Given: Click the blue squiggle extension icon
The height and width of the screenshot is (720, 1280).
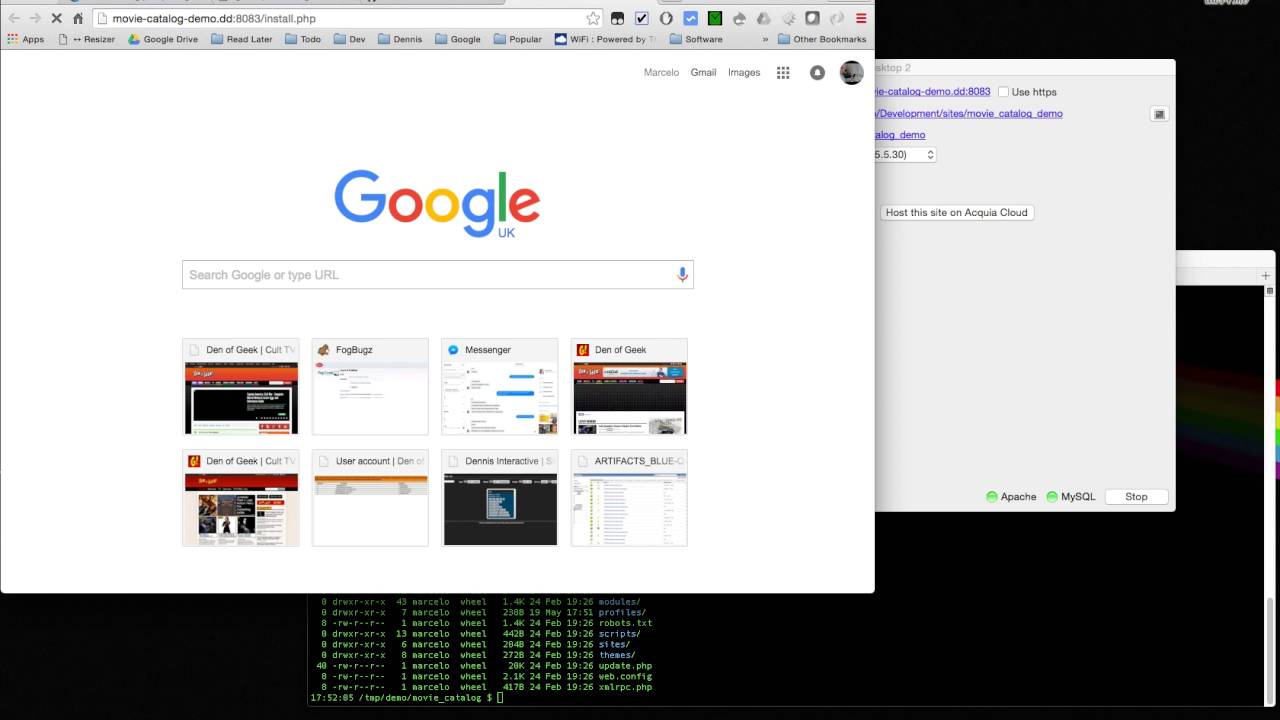Looking at the screenshot, I should (x=691, y=18).
